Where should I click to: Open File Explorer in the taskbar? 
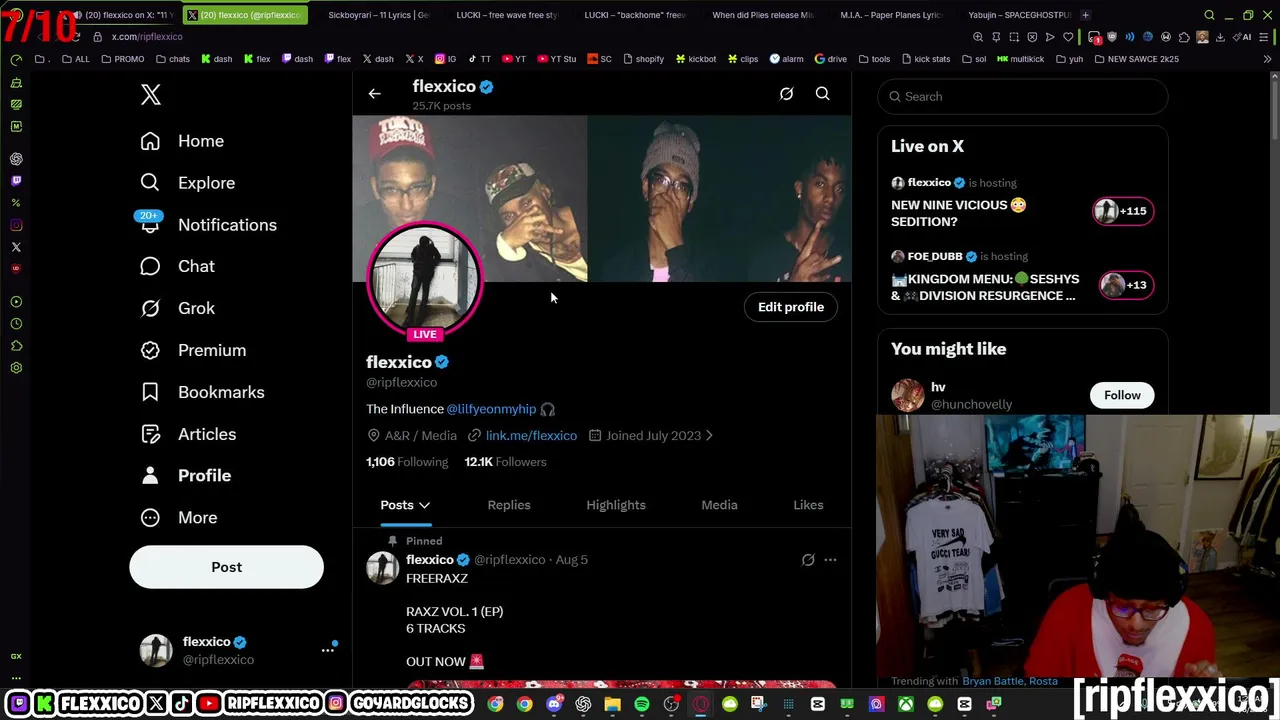612,705
